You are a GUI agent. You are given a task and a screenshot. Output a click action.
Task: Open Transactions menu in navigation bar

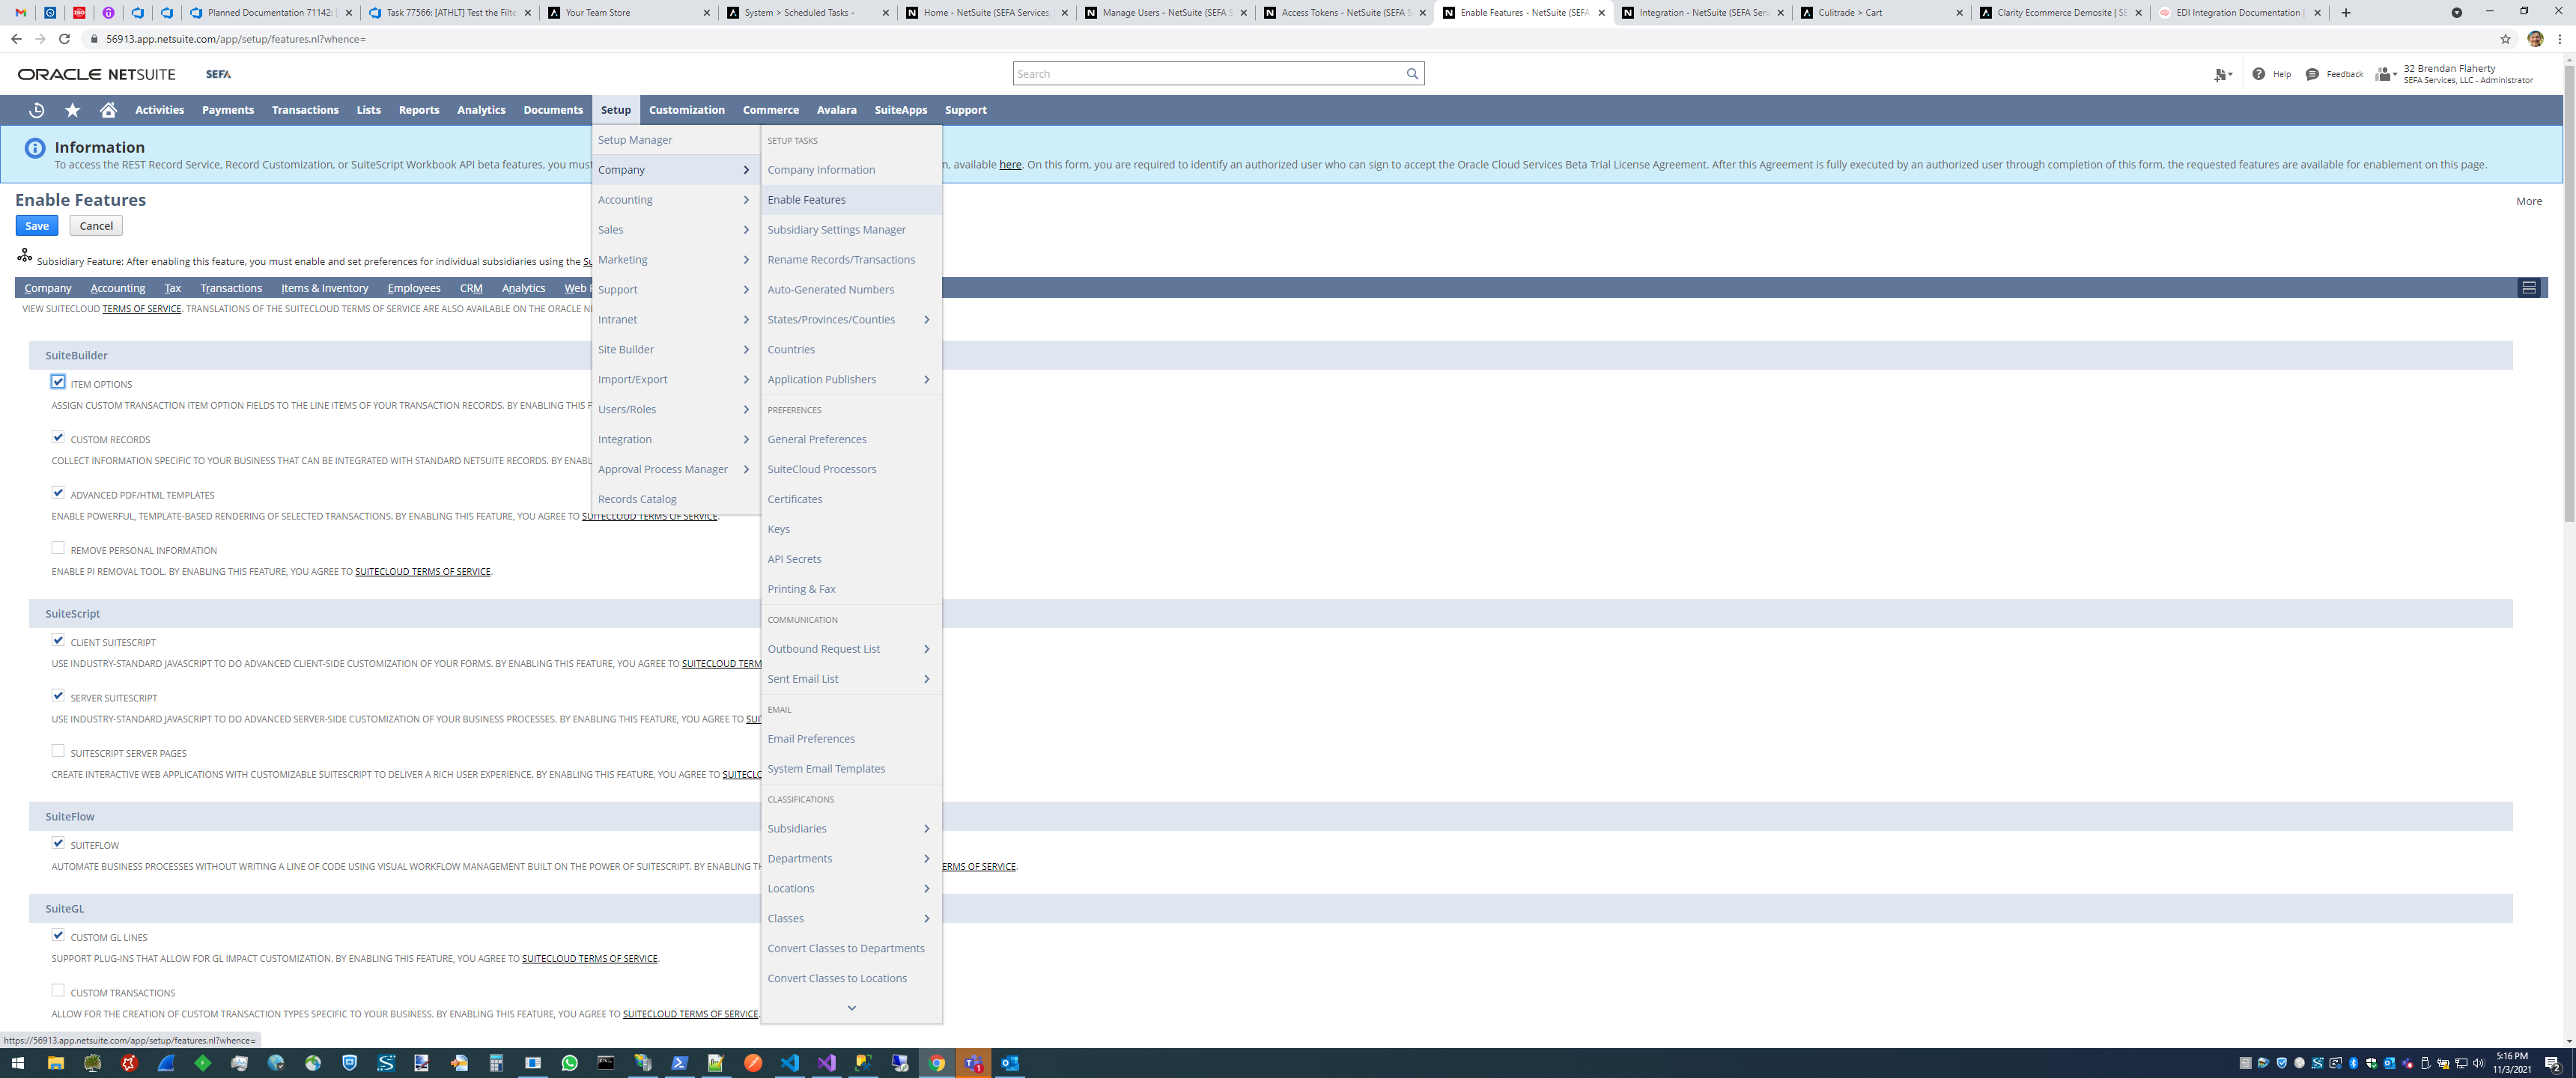305,110
